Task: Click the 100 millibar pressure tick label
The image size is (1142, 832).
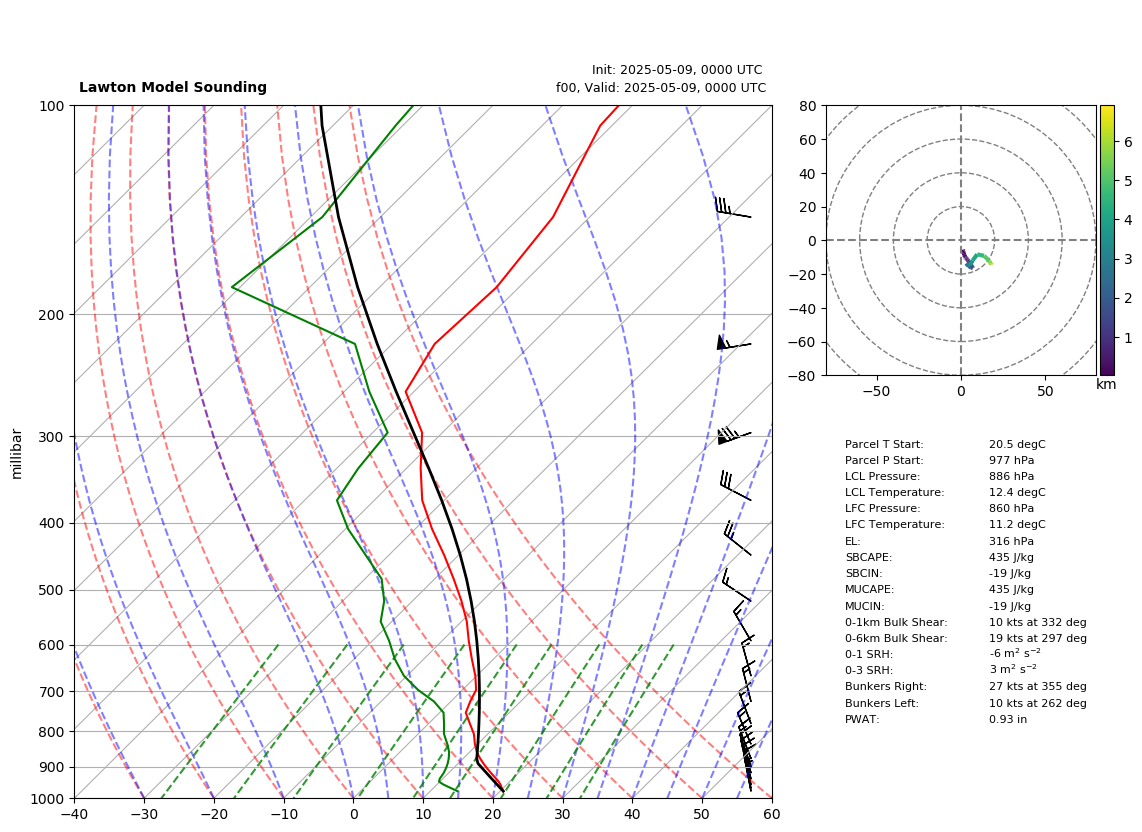Action: 52,106
